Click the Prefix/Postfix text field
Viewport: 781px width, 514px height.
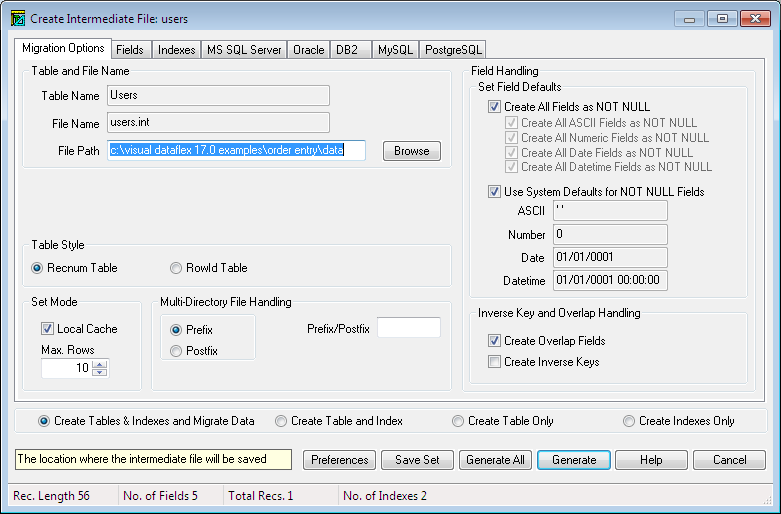point(408,328)
